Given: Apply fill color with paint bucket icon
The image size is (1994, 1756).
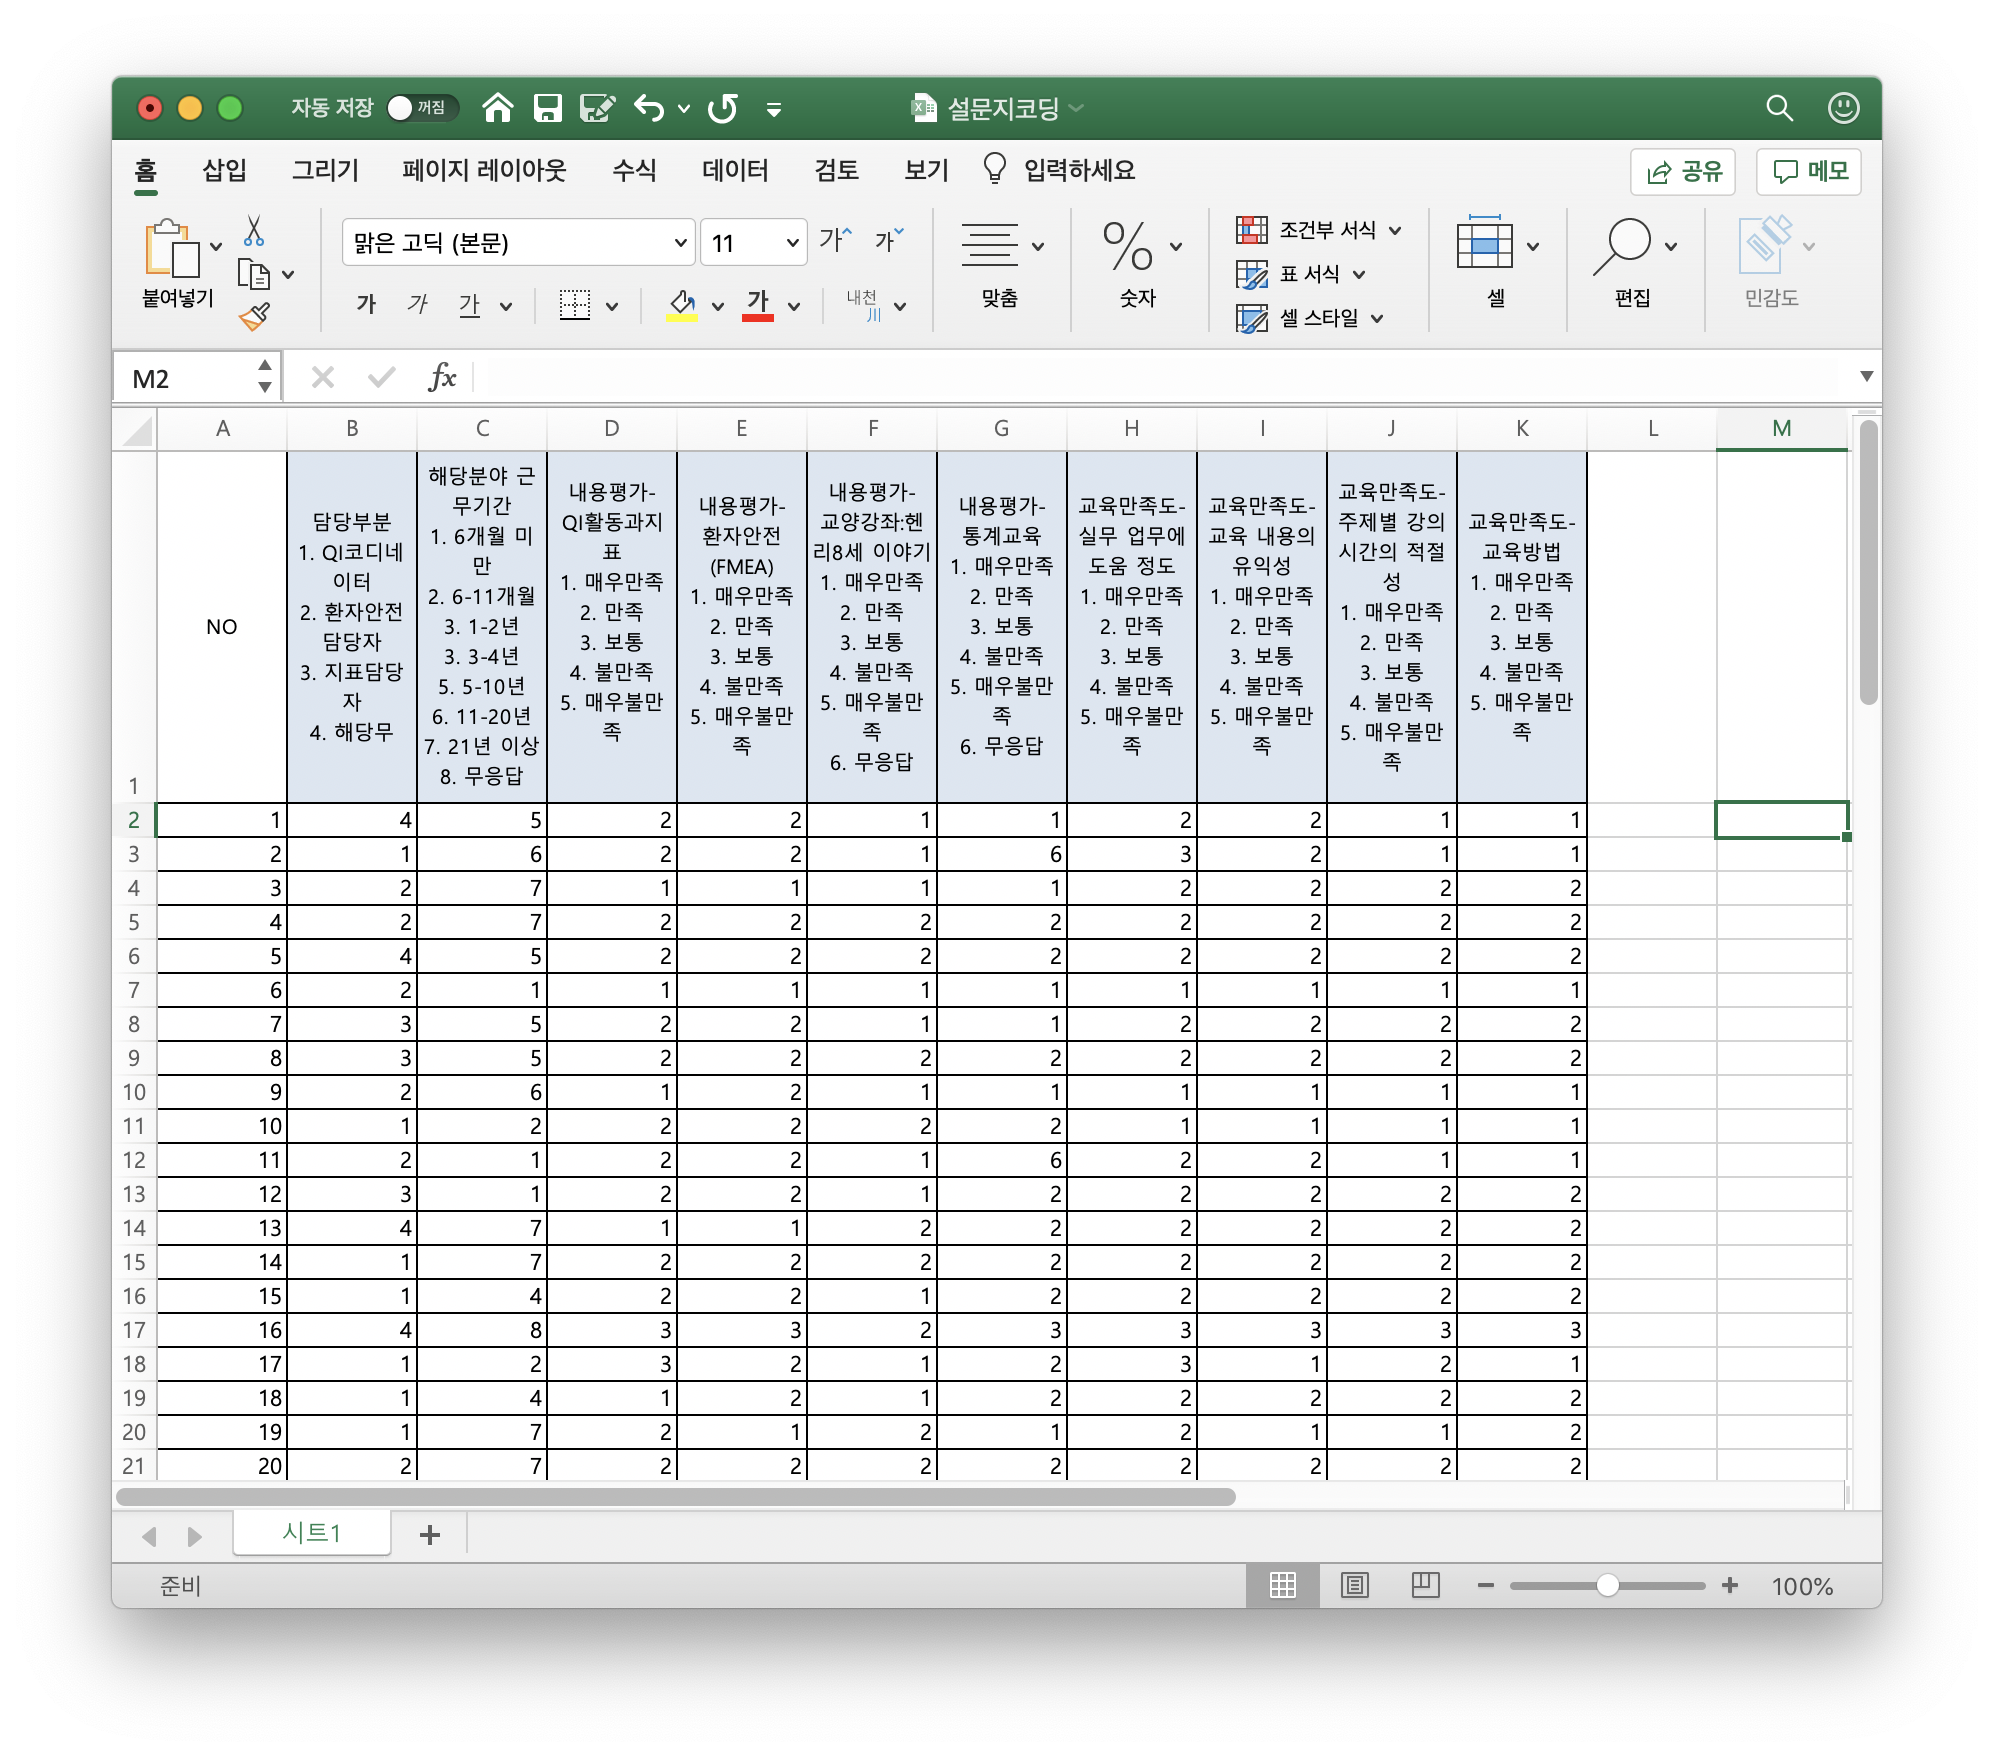Looking at the screenshot, I should click(682, 304).
